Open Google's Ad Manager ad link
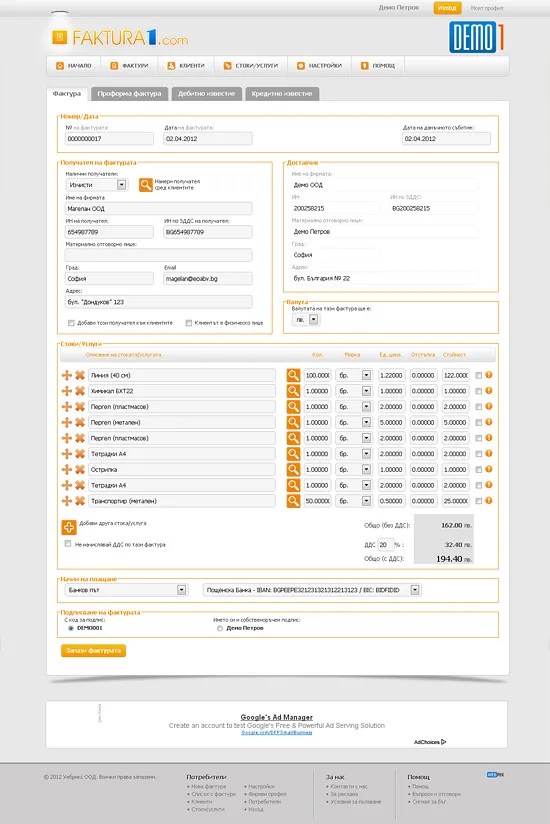Image resolution: width=550 pixels, height=824 pixels. [276, 717]
